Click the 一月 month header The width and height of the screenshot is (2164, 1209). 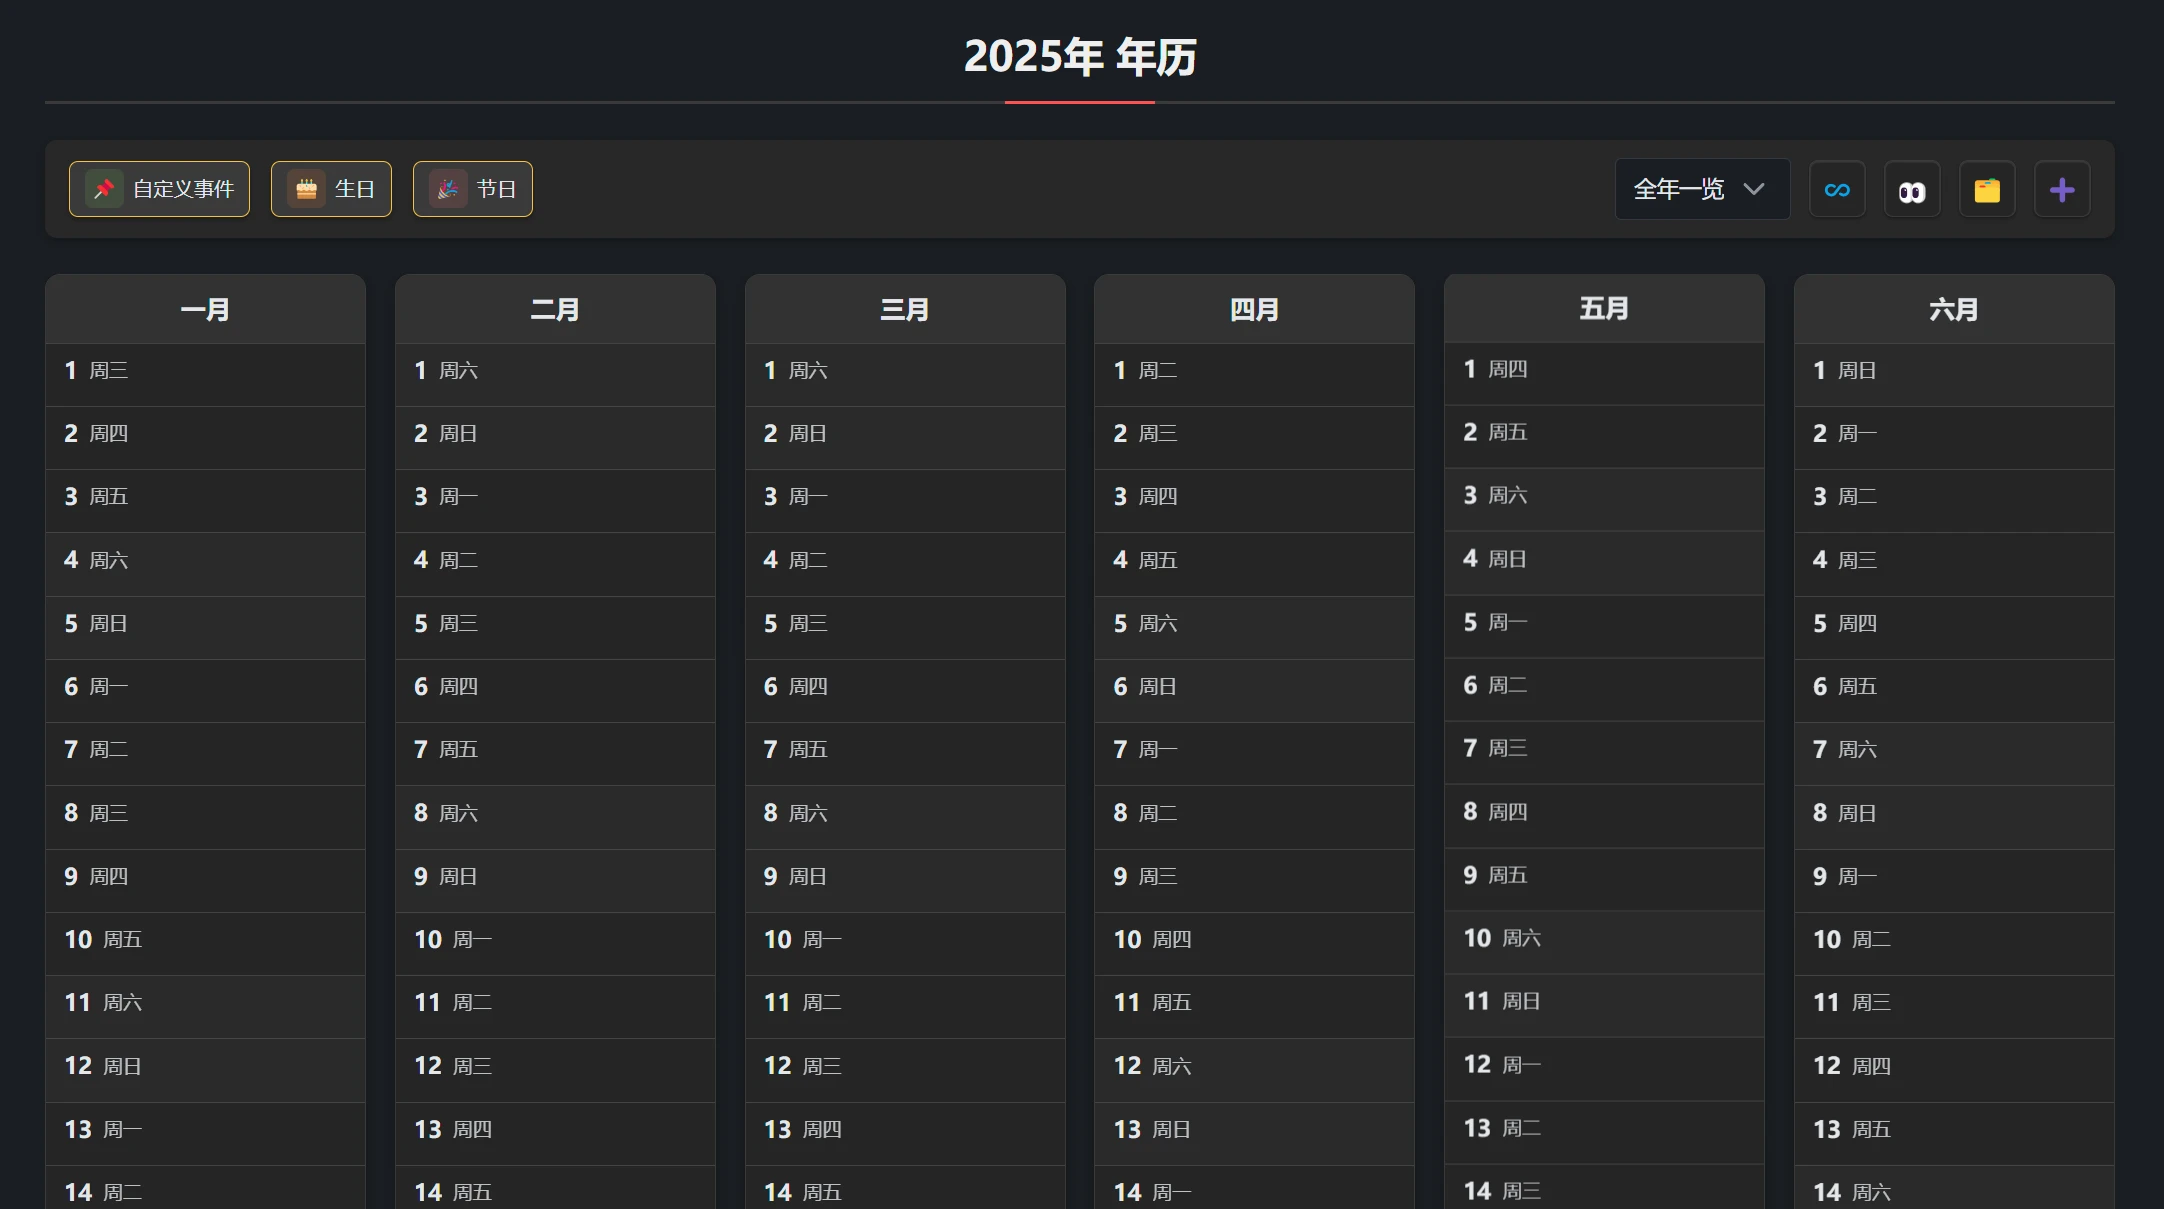coord(205,310)
